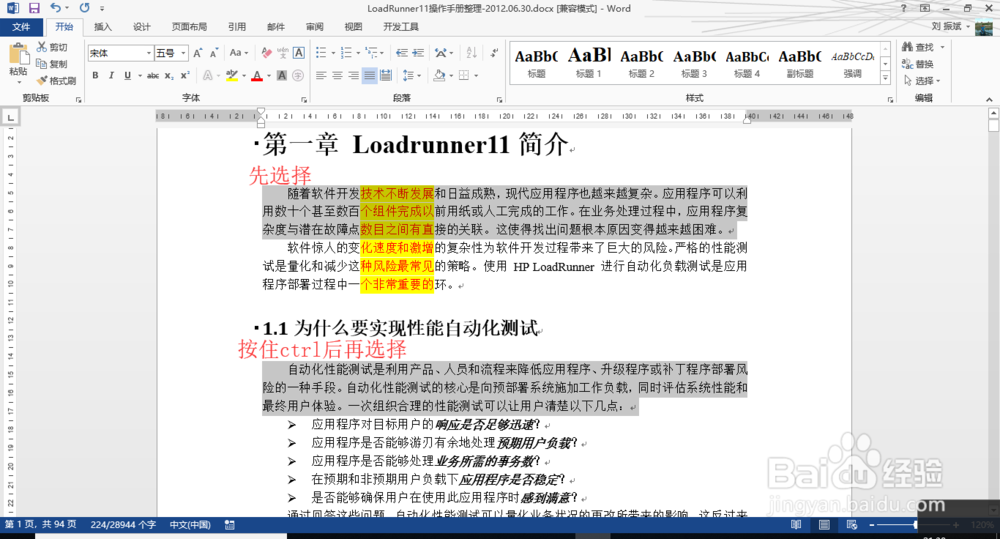1000x539 pixels.
Task: Switch to the Design (设计) tab
Action: (142, 27)
